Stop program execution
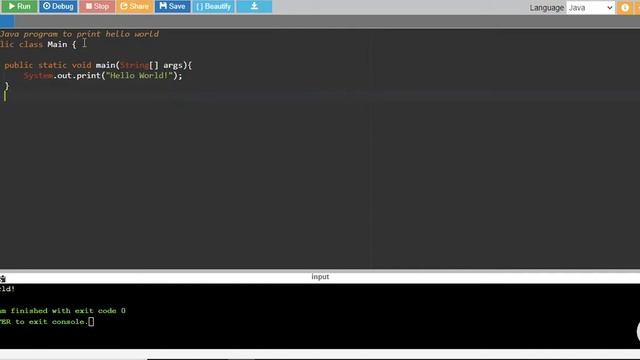 (x=97, y=6)
